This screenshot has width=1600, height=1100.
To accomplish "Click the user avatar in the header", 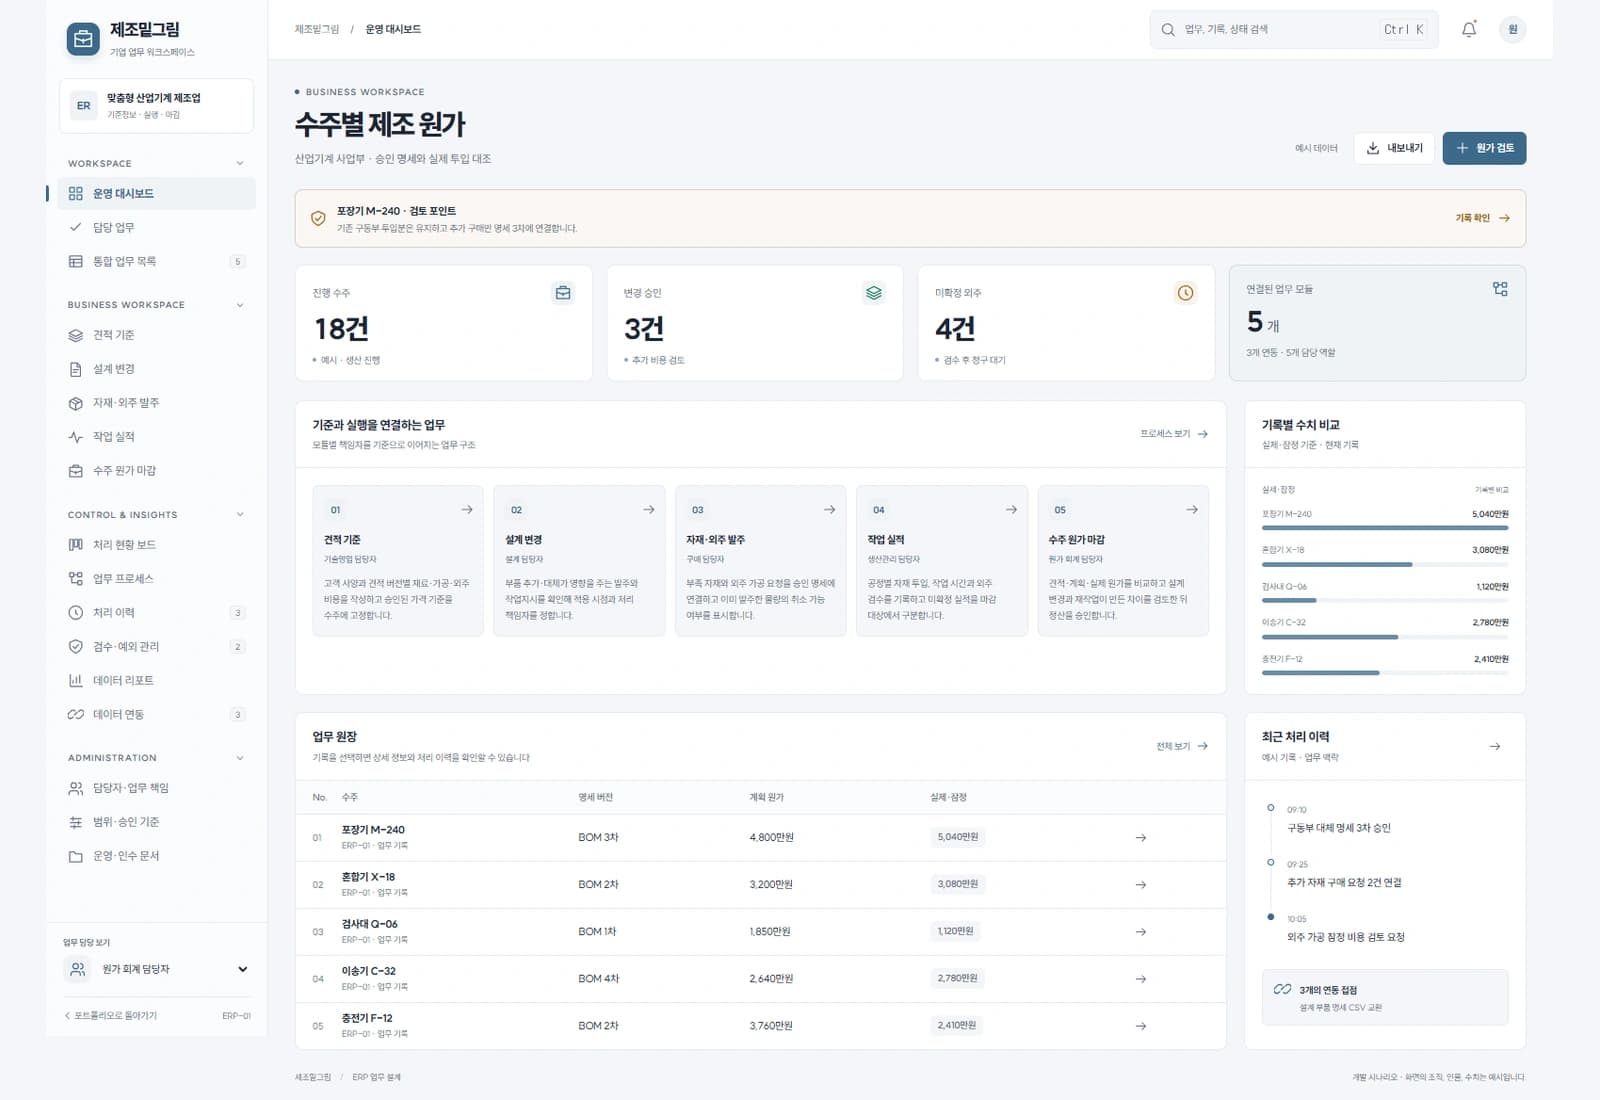I will 1513,30.
